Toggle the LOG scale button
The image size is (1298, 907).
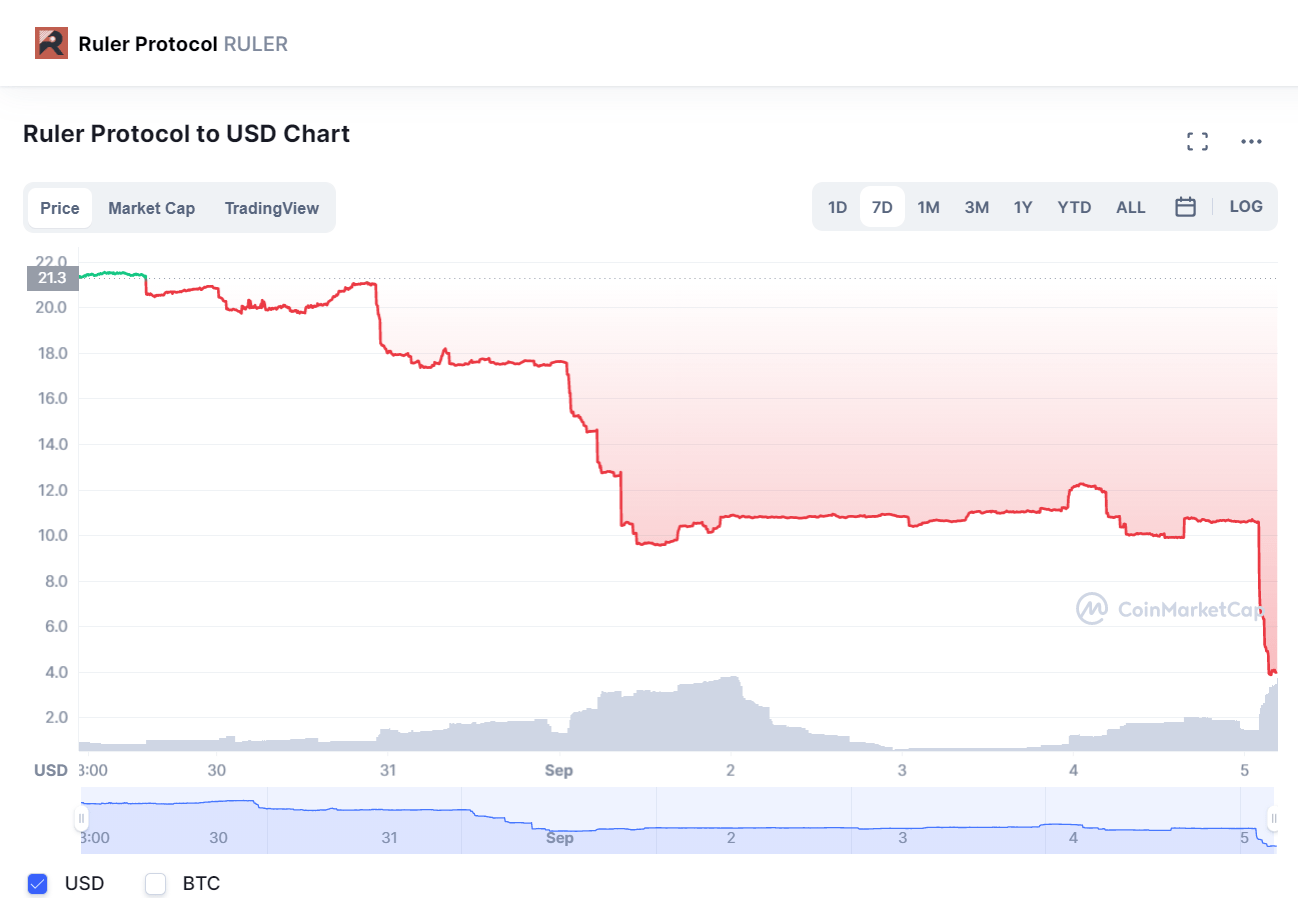[1246, 206]
